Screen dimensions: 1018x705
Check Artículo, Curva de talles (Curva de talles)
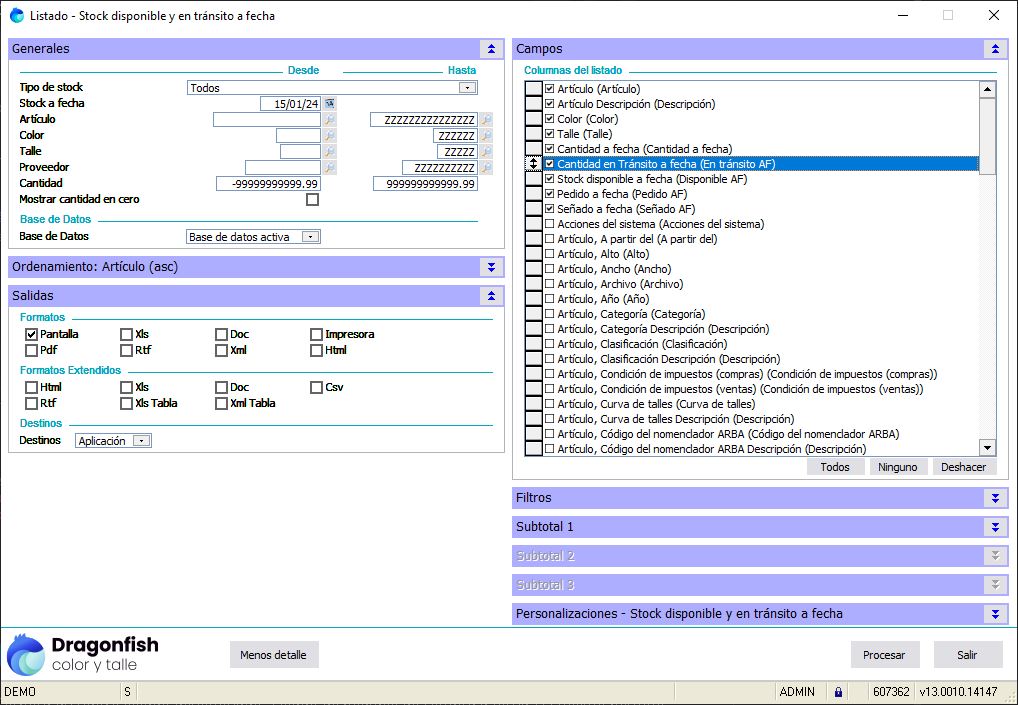(550, 404)
